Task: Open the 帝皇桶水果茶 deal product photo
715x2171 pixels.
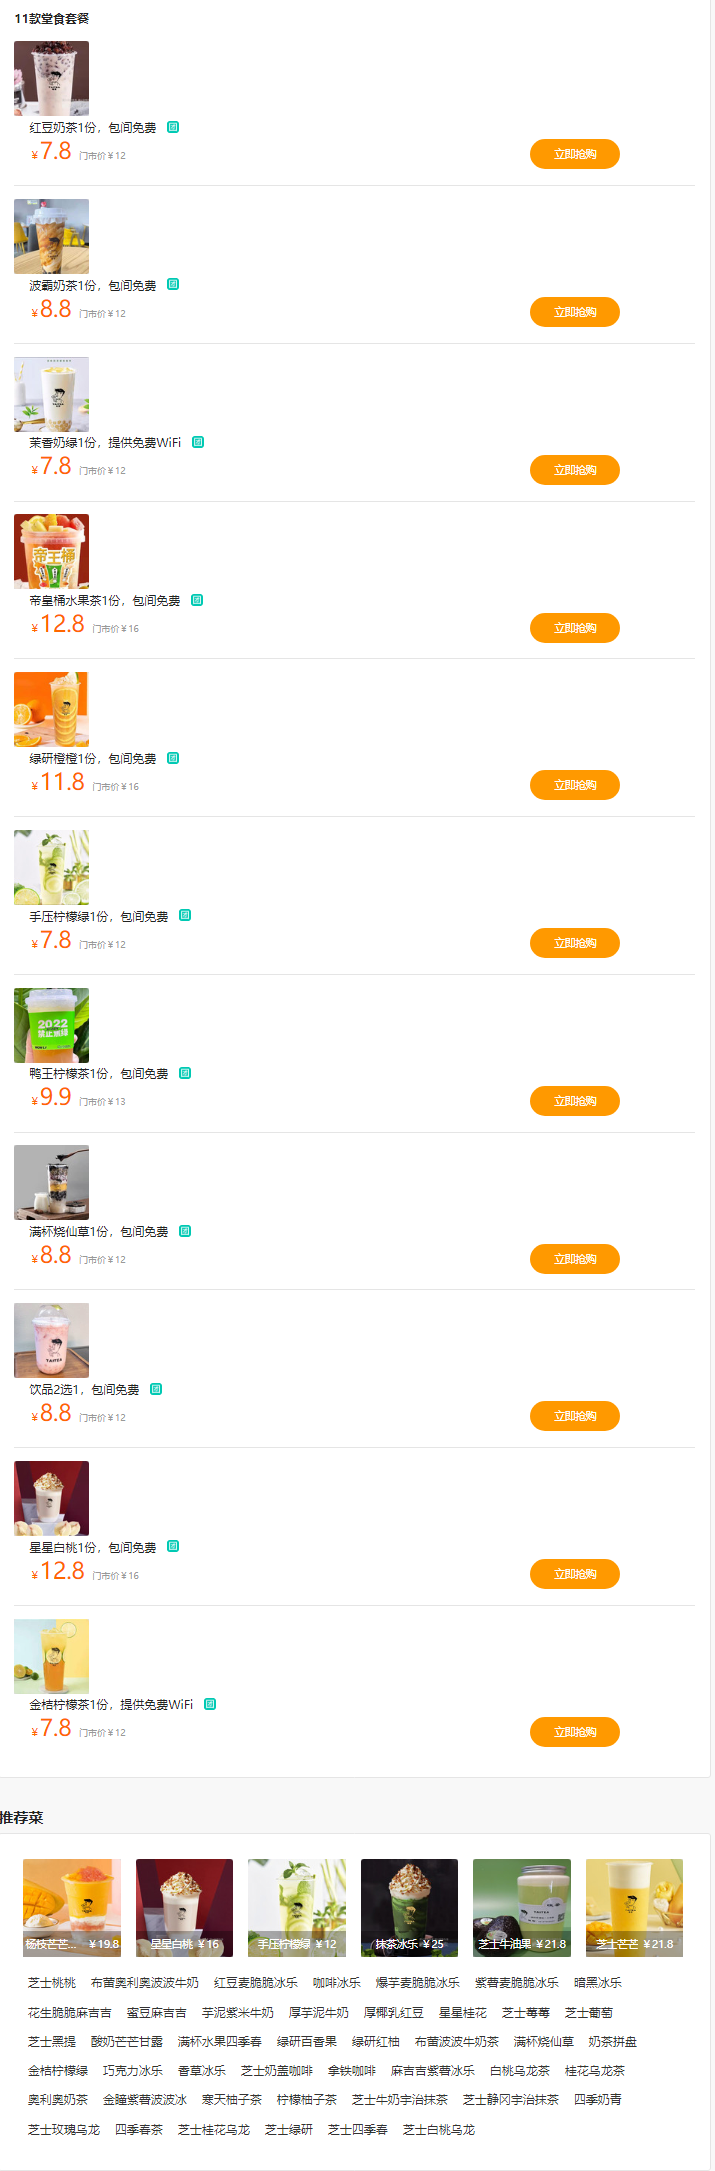Action: [x=51, y=551]
